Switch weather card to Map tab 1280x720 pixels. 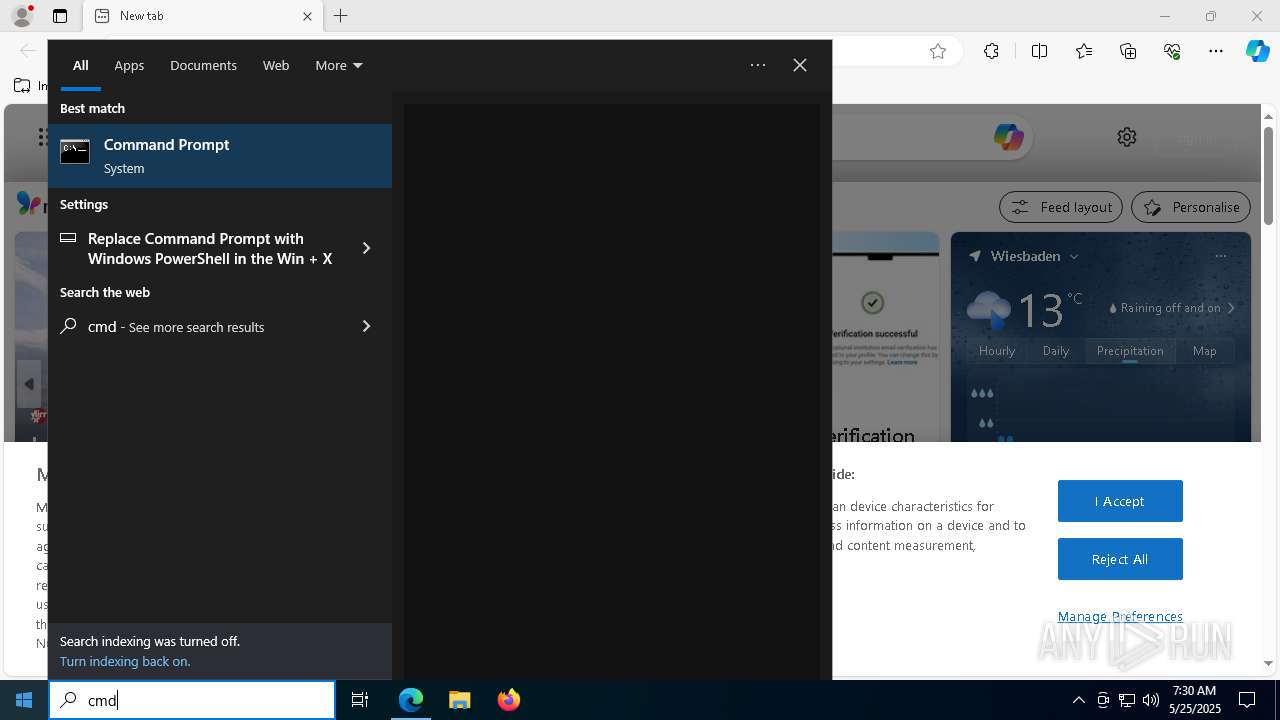(x=1205, y=351)
